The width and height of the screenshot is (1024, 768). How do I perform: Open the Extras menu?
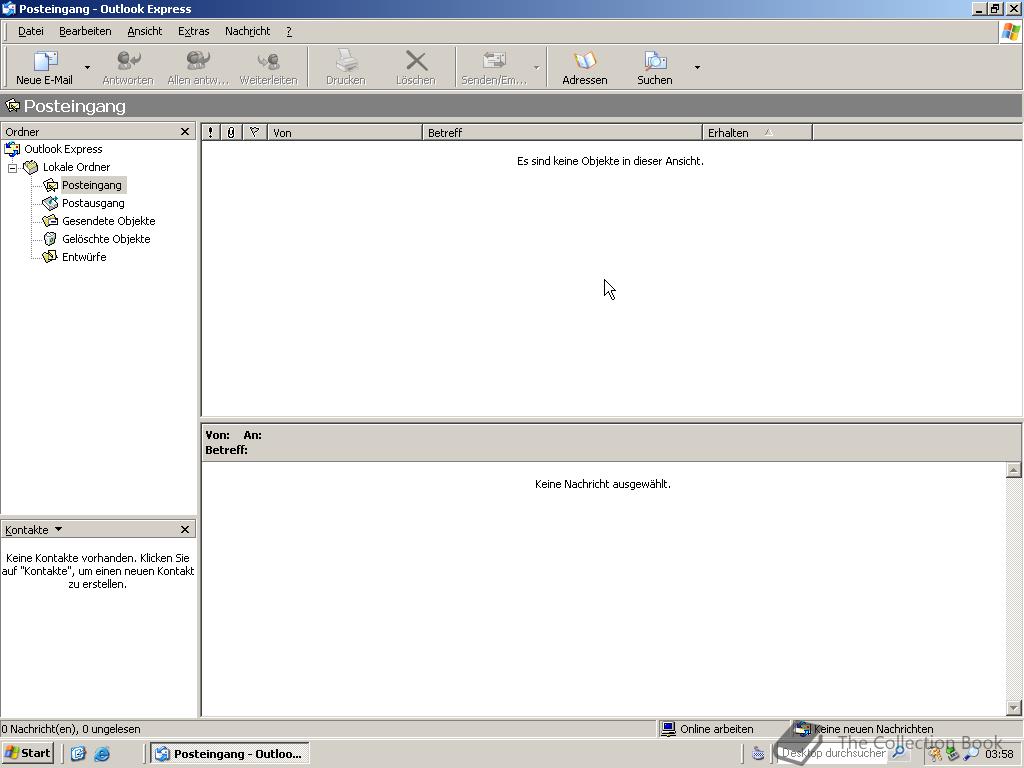(193, 31)
